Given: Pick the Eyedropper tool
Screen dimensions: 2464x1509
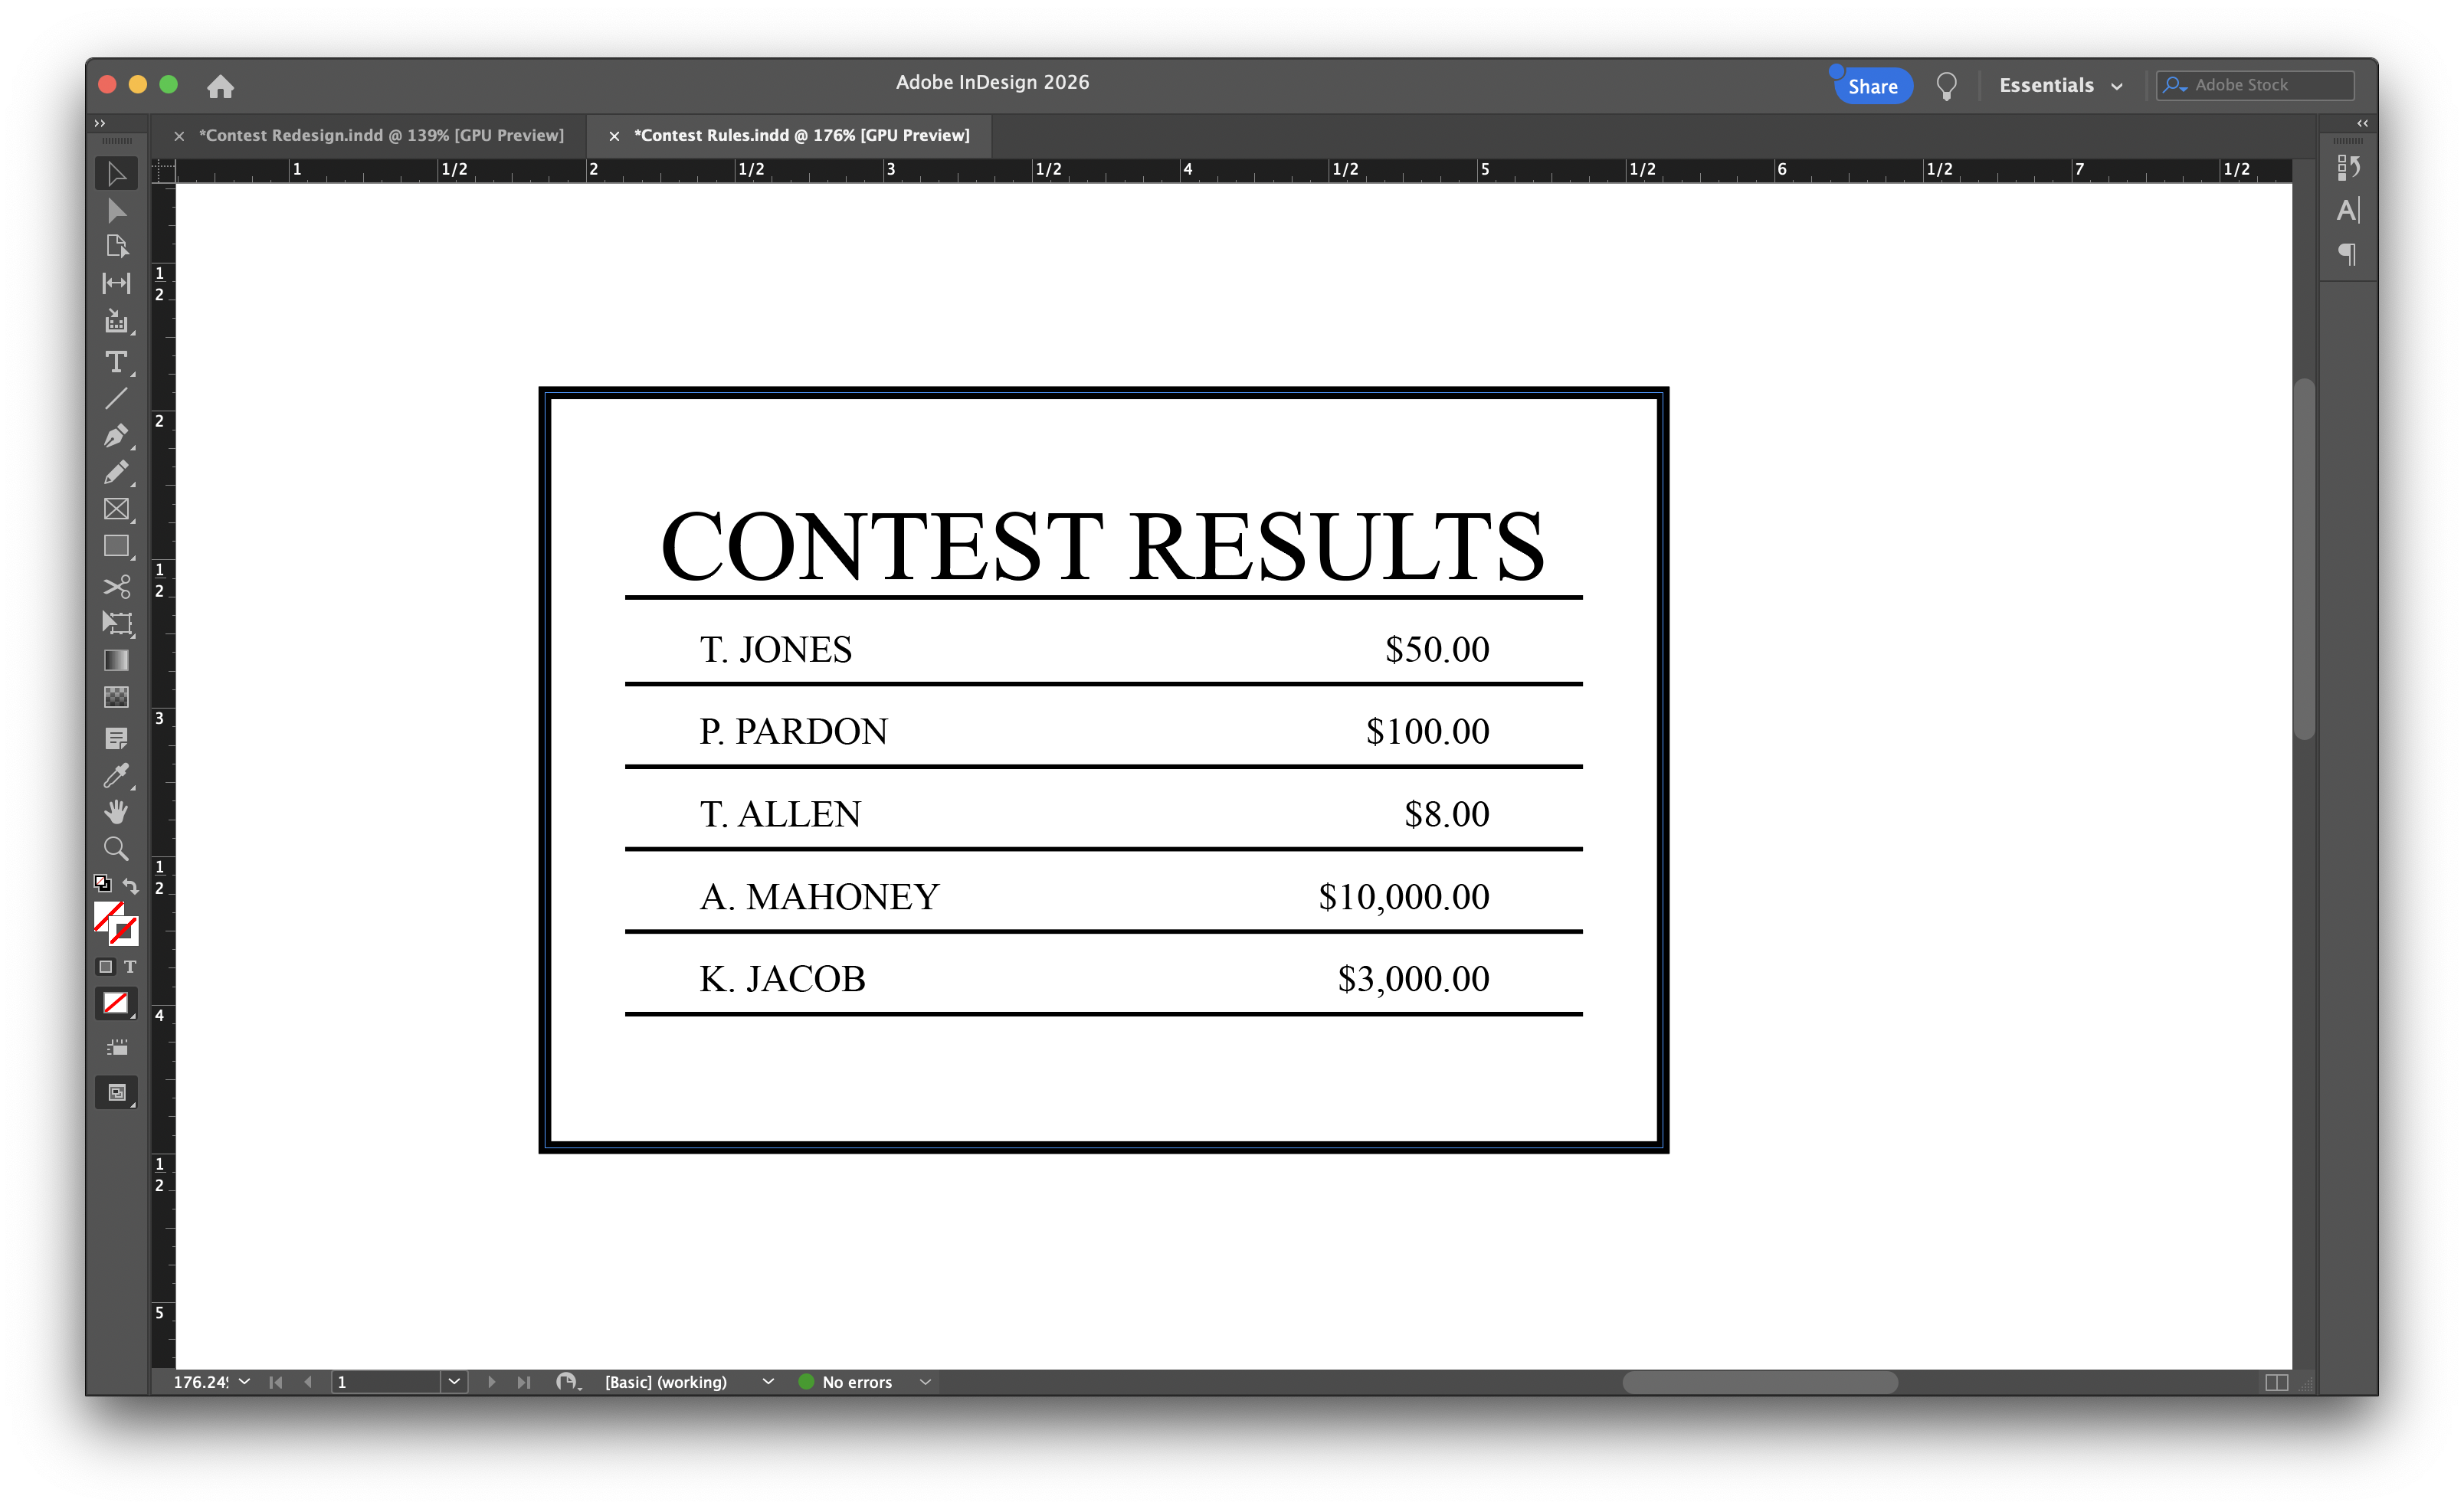Looking at the screenshot, I should pyautogui.click(x=117, y=775).
